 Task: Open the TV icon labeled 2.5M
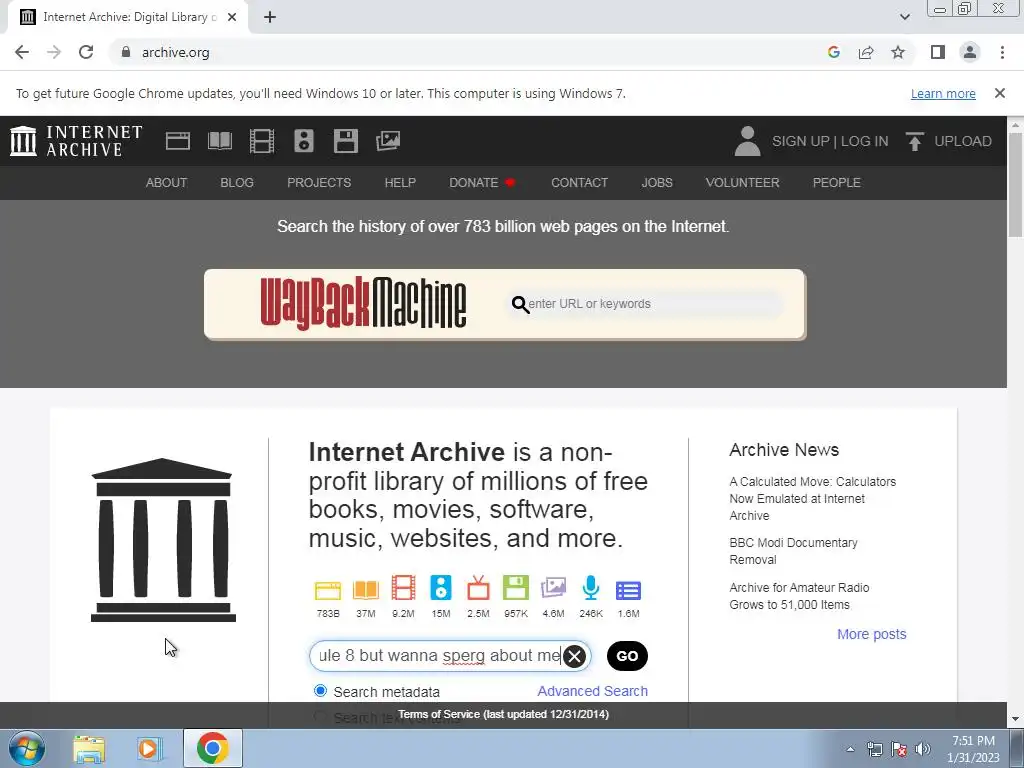pyautogui.click(x=478, y=588)
